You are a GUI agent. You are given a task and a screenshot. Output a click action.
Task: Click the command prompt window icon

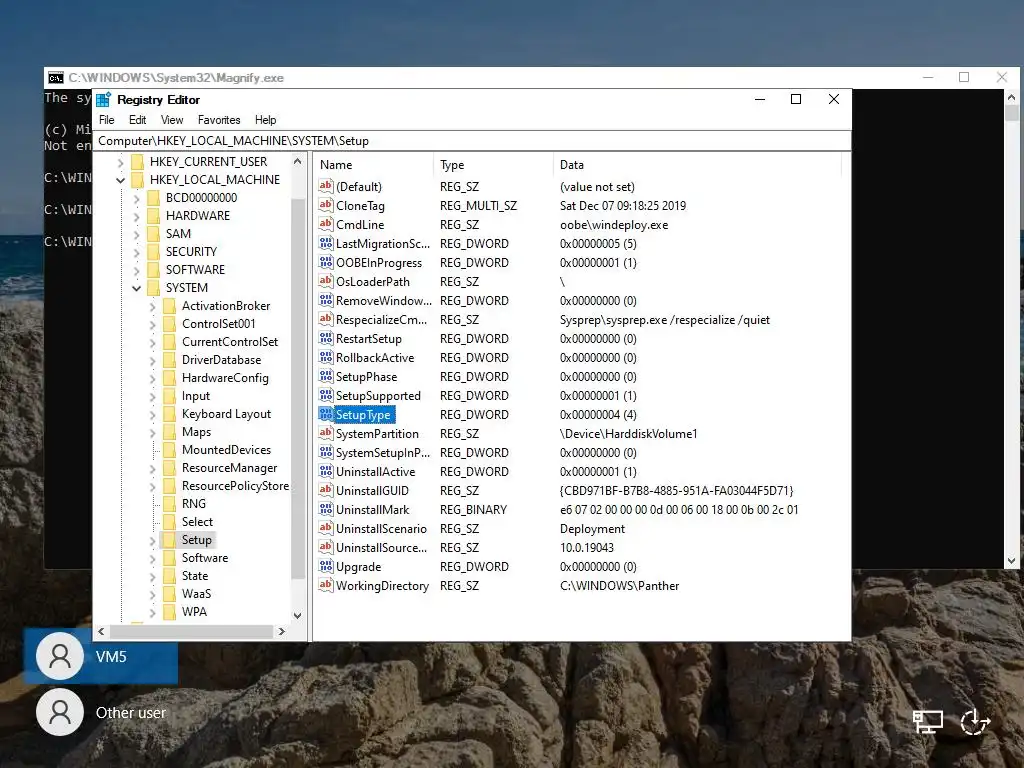(x=56, y=78)
